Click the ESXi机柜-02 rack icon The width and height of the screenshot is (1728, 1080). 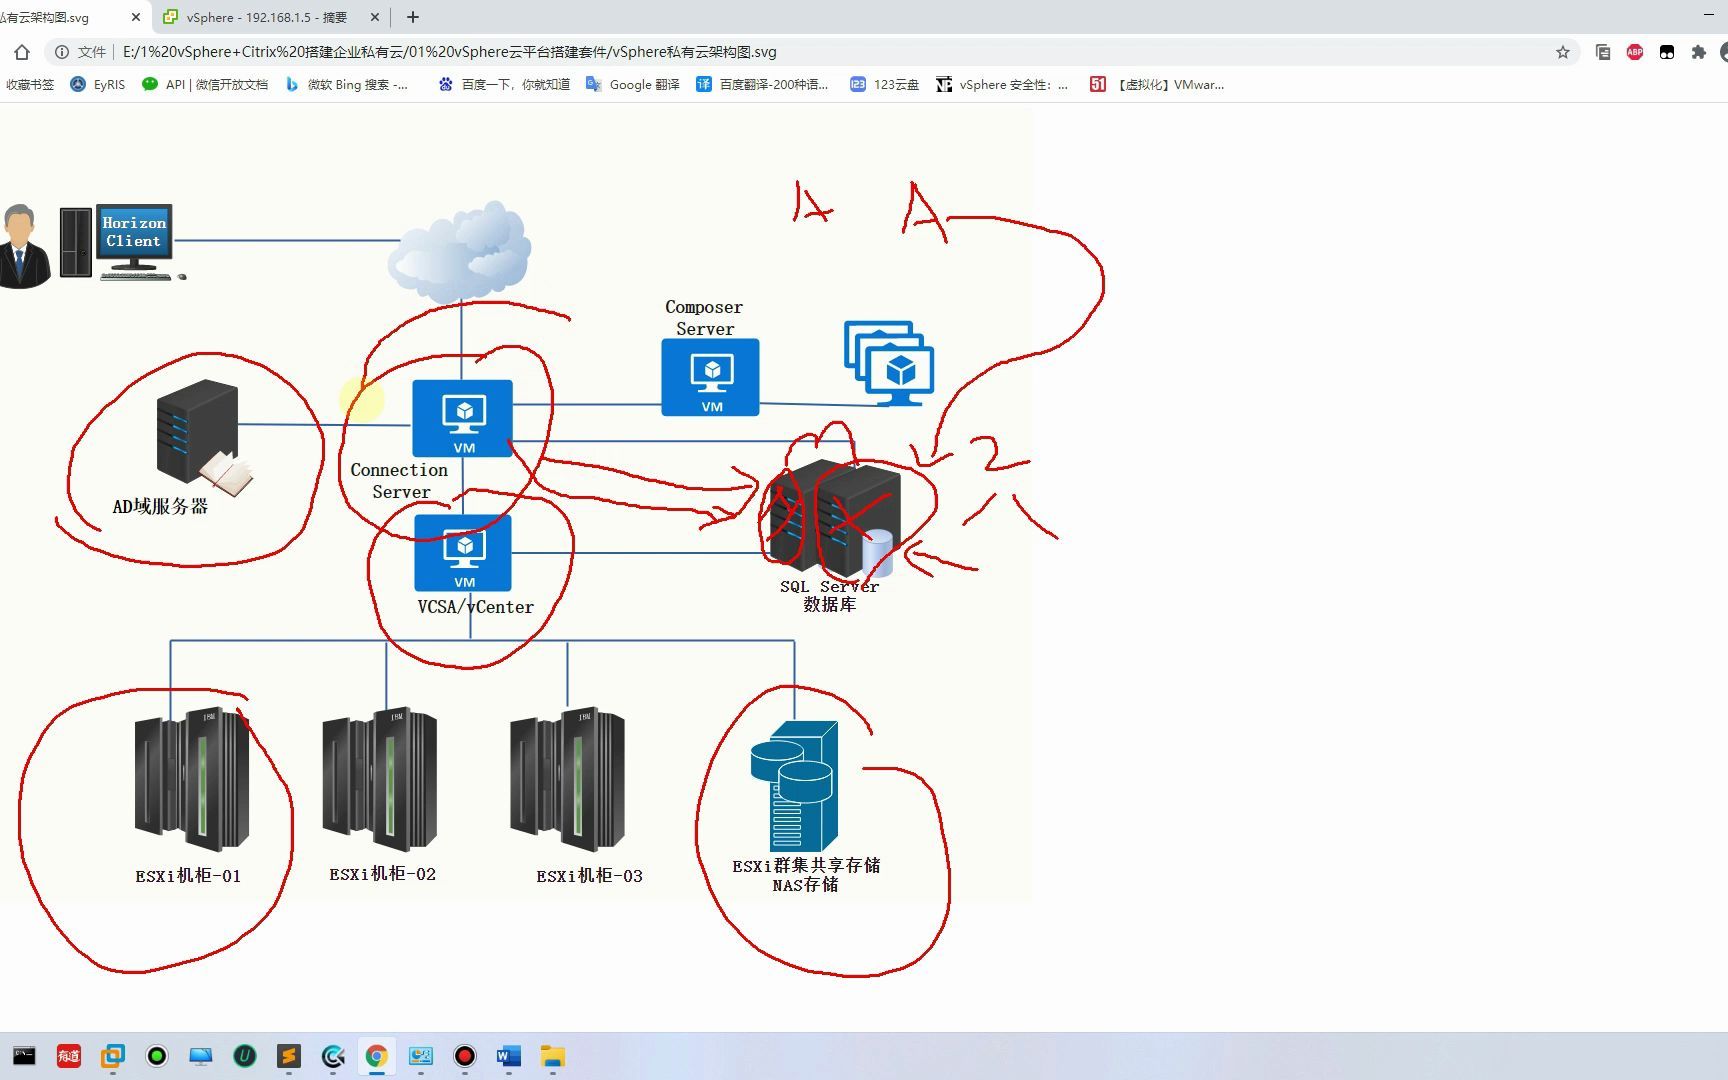380,779
